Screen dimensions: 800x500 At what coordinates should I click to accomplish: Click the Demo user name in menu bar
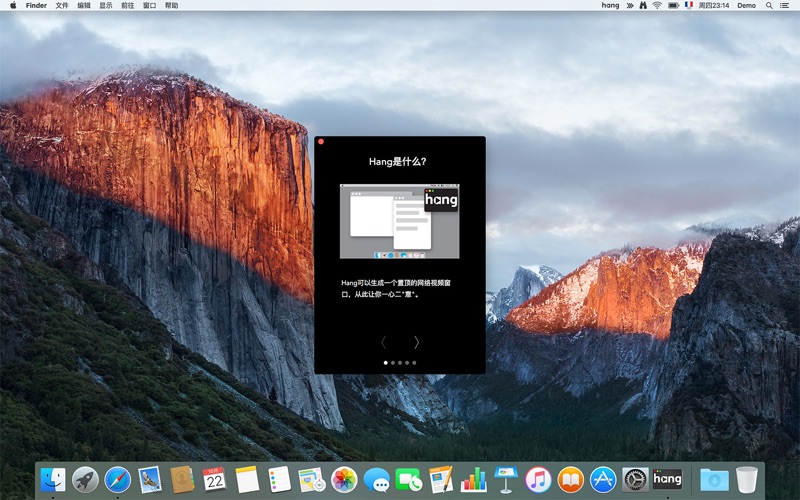point(746,6)
